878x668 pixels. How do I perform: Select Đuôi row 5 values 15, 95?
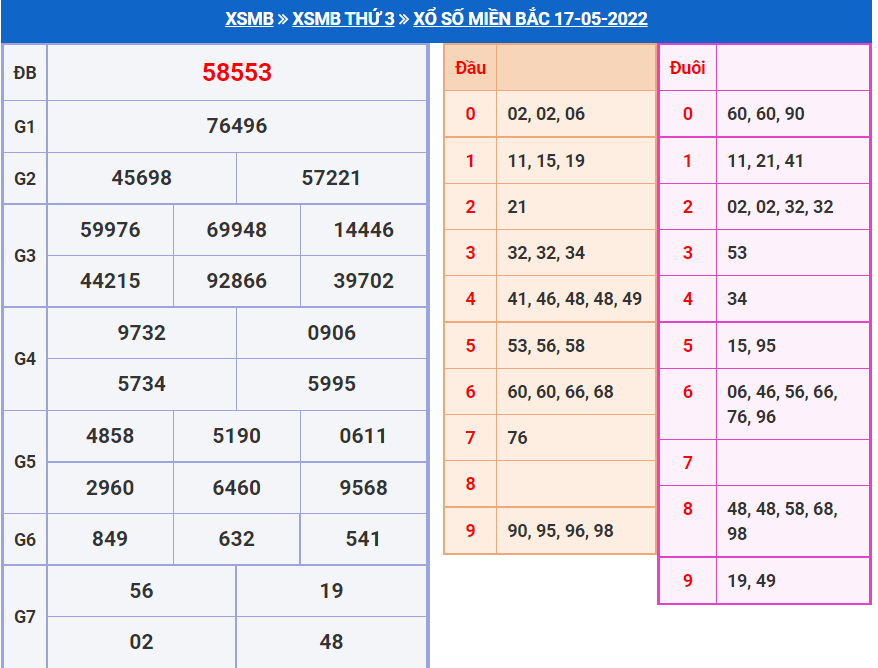point(751,346)
